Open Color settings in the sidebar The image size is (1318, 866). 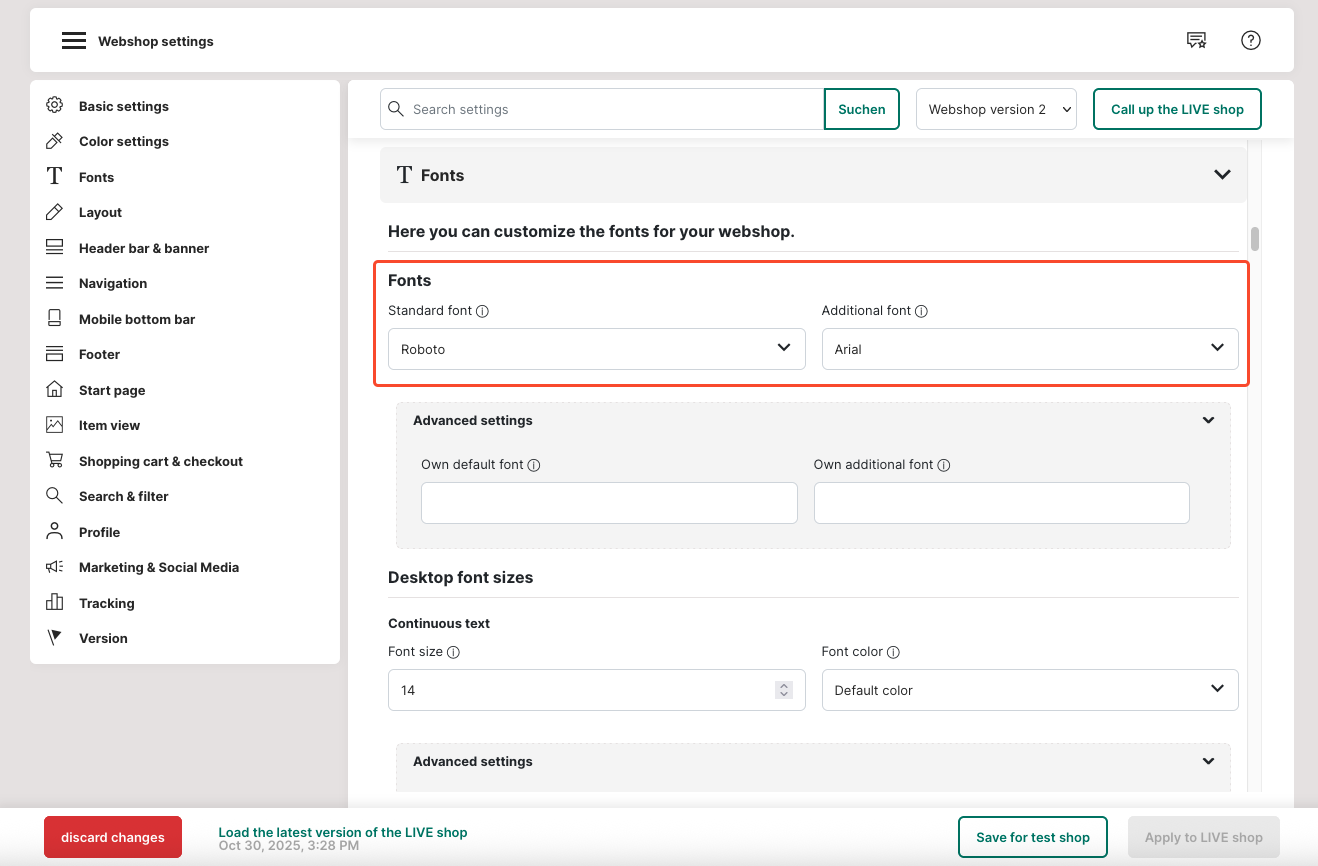point(123,141)
